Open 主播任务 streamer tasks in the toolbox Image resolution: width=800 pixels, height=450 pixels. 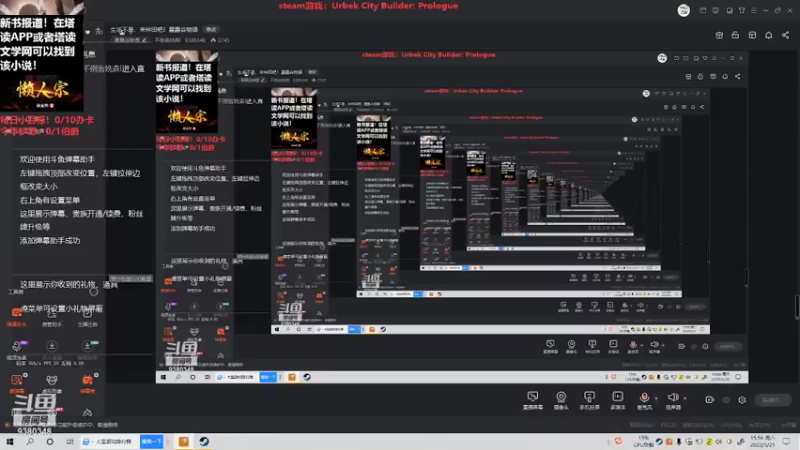87,317
